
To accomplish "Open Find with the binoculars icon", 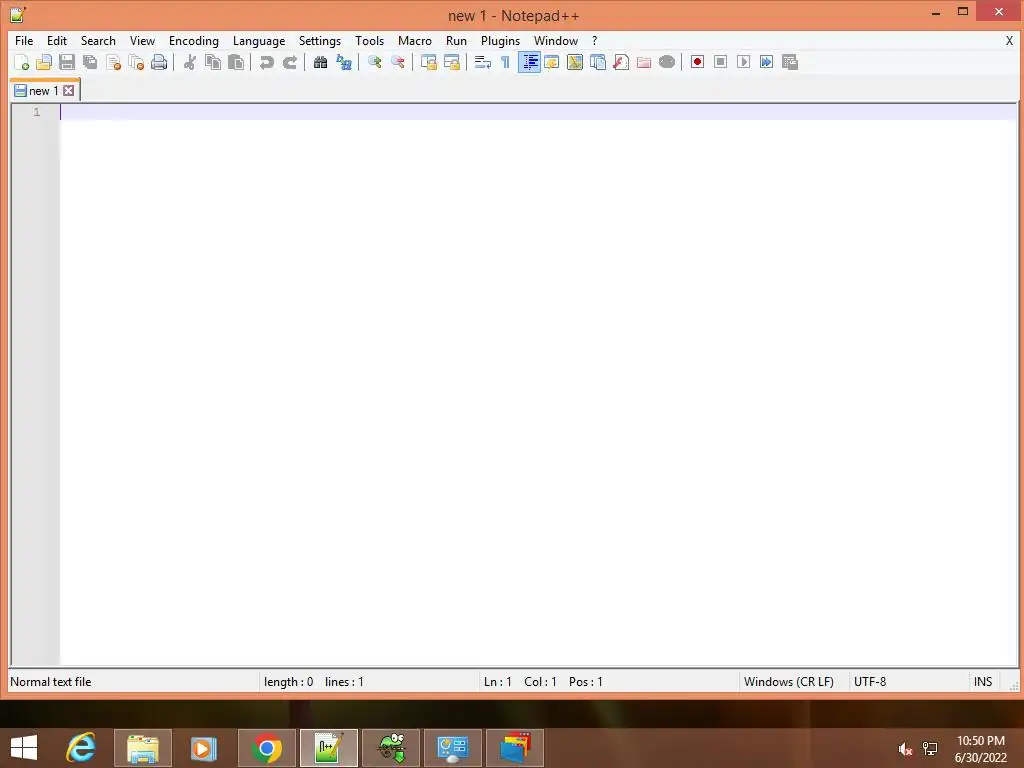I will 321,62.
